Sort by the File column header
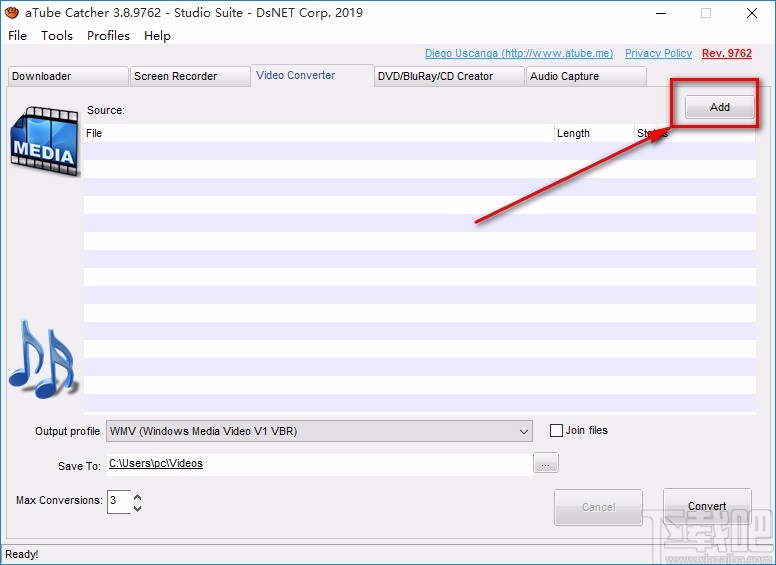Image resolution: width=776 pixels, height=565 pixels. click(x=319, y=133)
